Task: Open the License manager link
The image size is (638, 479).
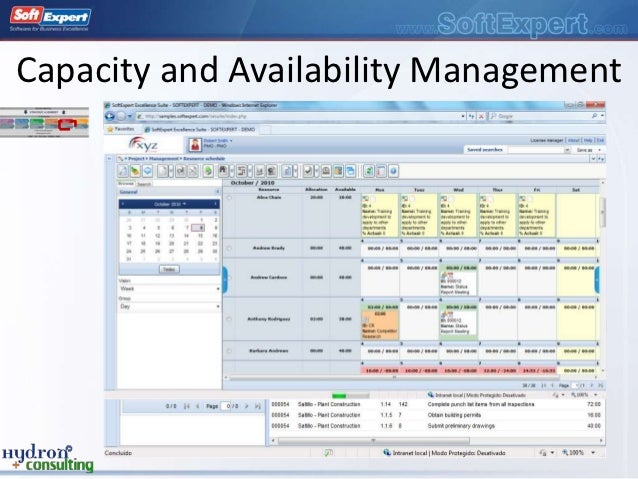Action: pos(546,140)
